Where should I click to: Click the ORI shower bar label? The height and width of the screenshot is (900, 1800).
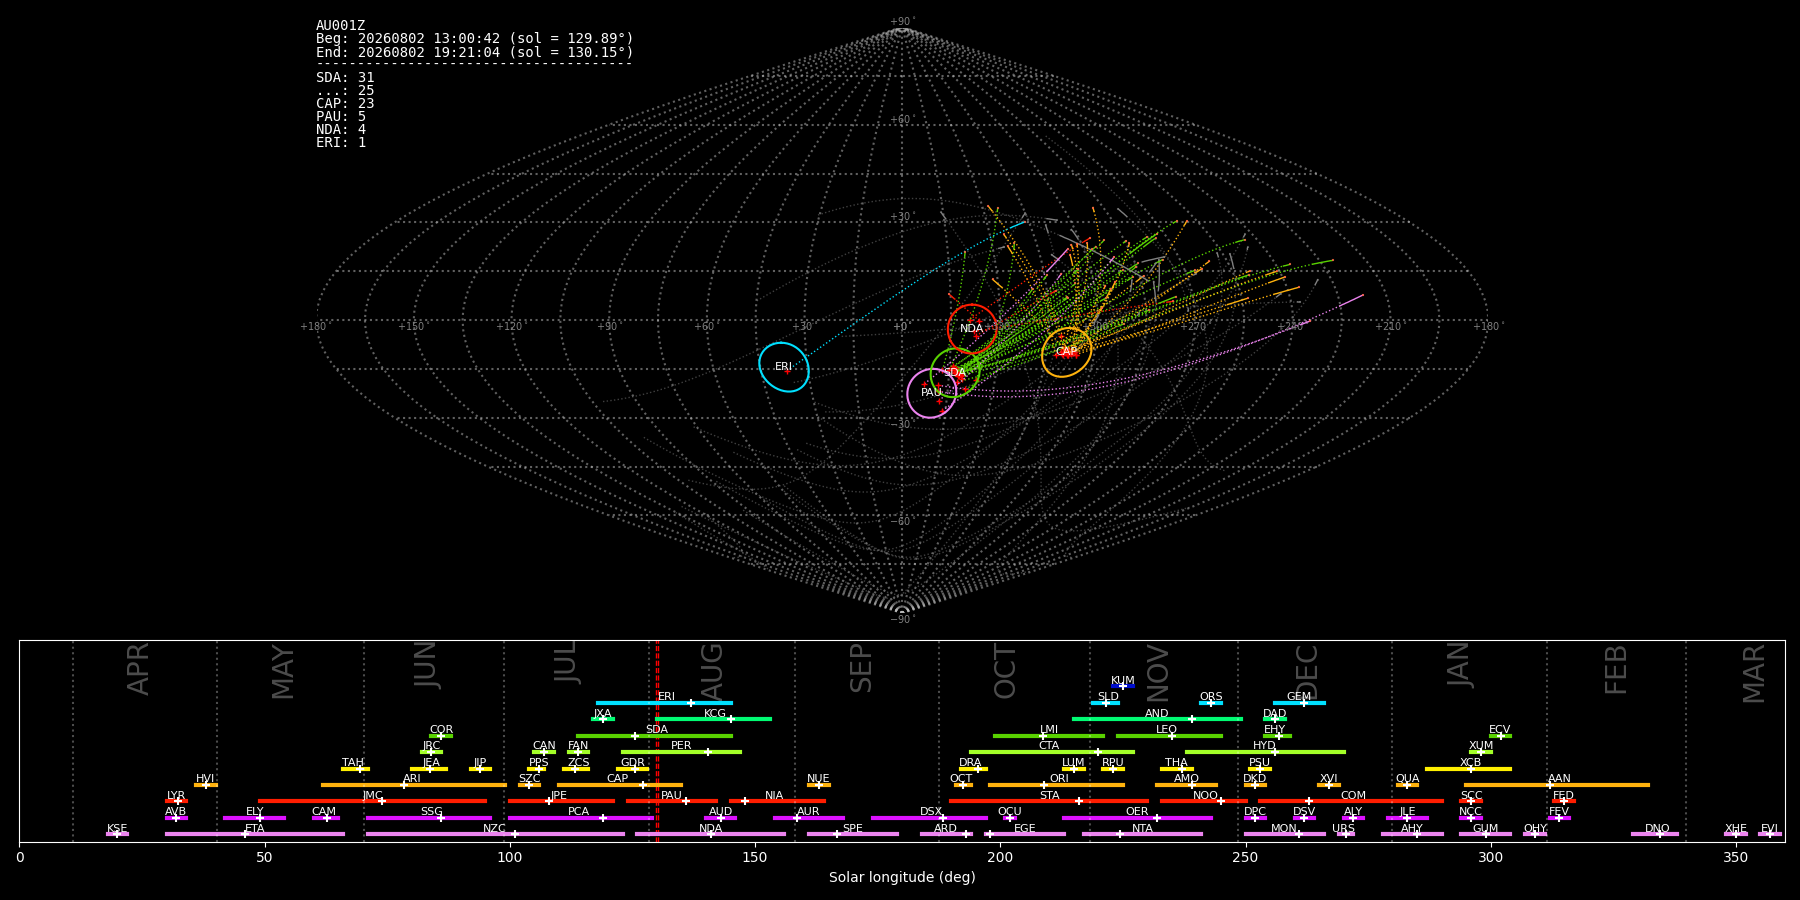point(1059,779)
